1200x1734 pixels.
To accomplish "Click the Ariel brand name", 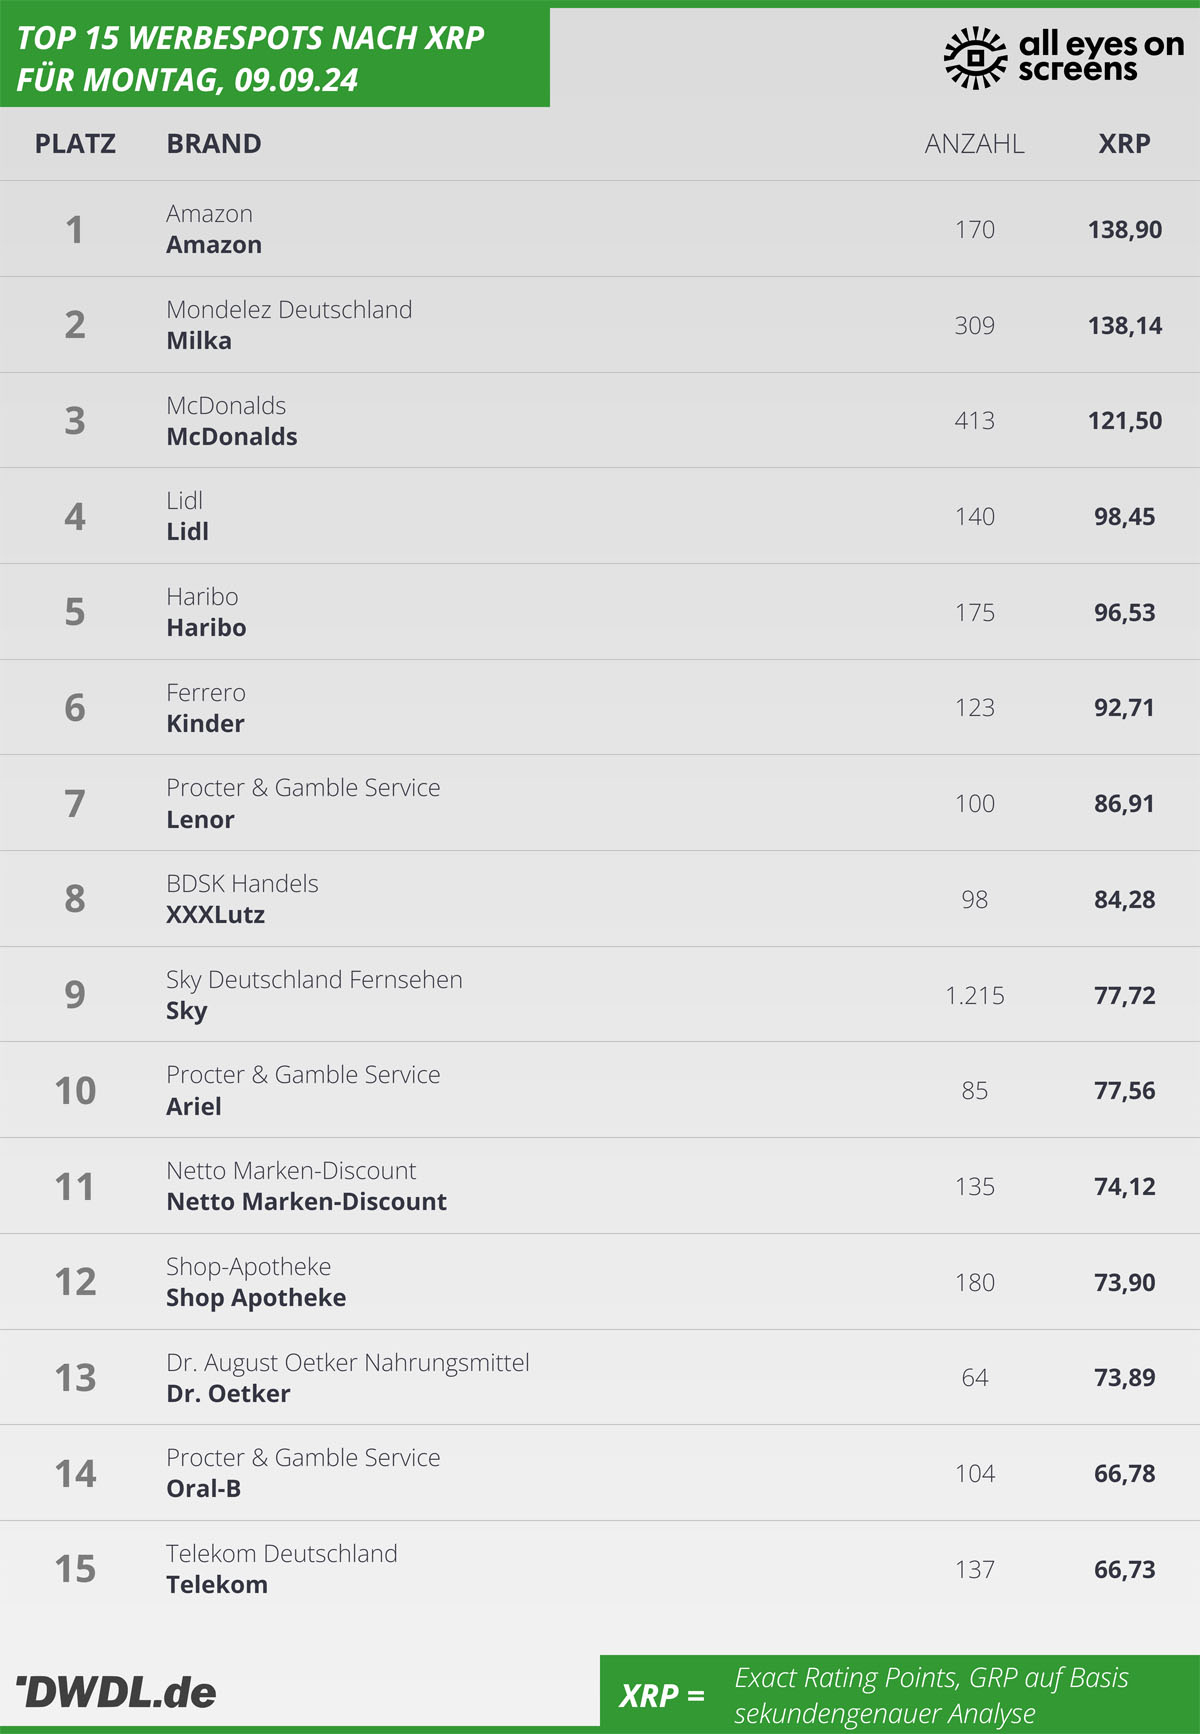I will [194, 1107].
